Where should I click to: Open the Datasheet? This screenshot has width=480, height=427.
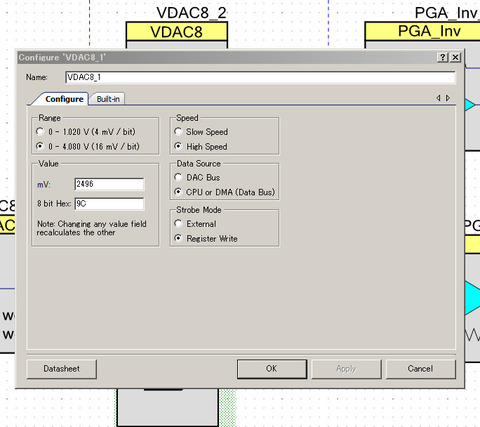coord(62,369)
